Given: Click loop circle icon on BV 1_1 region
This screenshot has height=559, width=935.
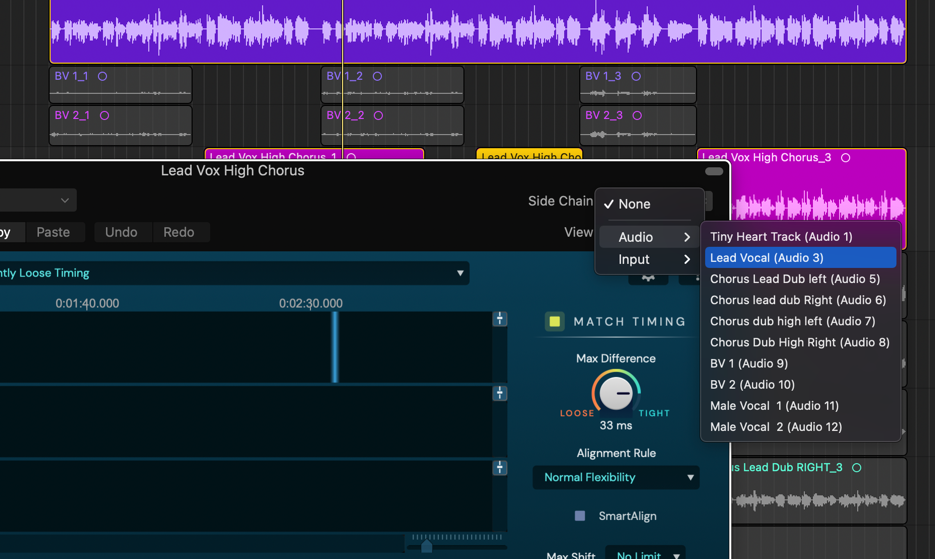Looking at the screenshot, I should pos(102,76).
